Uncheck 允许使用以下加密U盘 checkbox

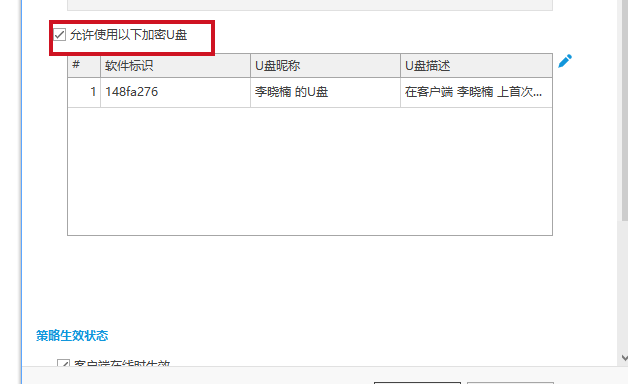point(60,35)
